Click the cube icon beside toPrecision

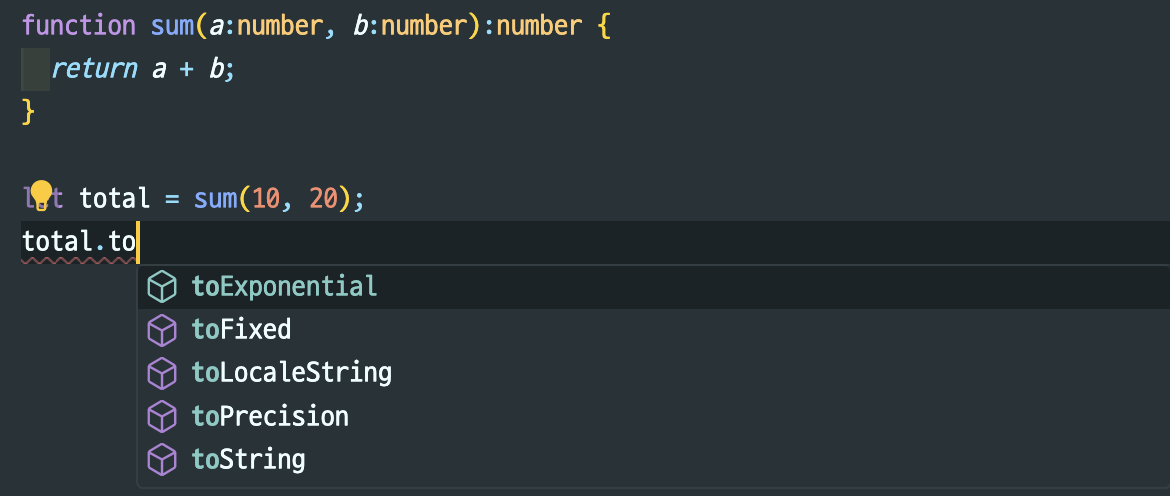point(162,417)
